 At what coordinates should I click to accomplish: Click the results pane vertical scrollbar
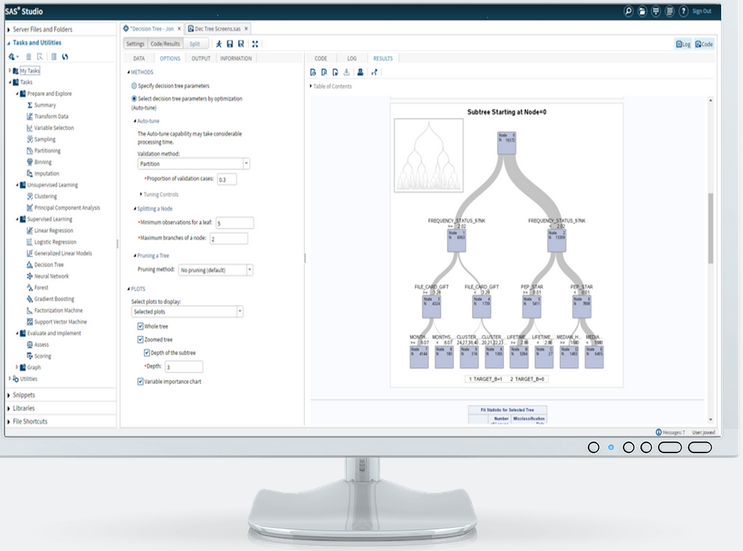pos(710,228)
